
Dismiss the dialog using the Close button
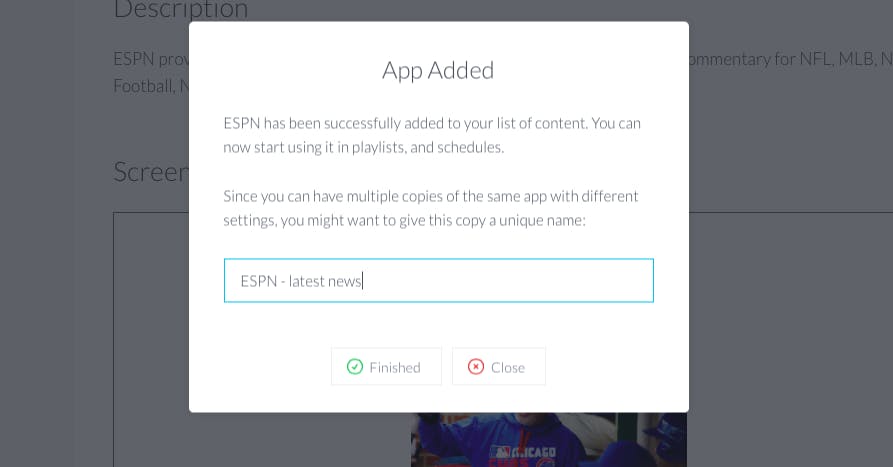pyautogui.click(x=499, y=367)
